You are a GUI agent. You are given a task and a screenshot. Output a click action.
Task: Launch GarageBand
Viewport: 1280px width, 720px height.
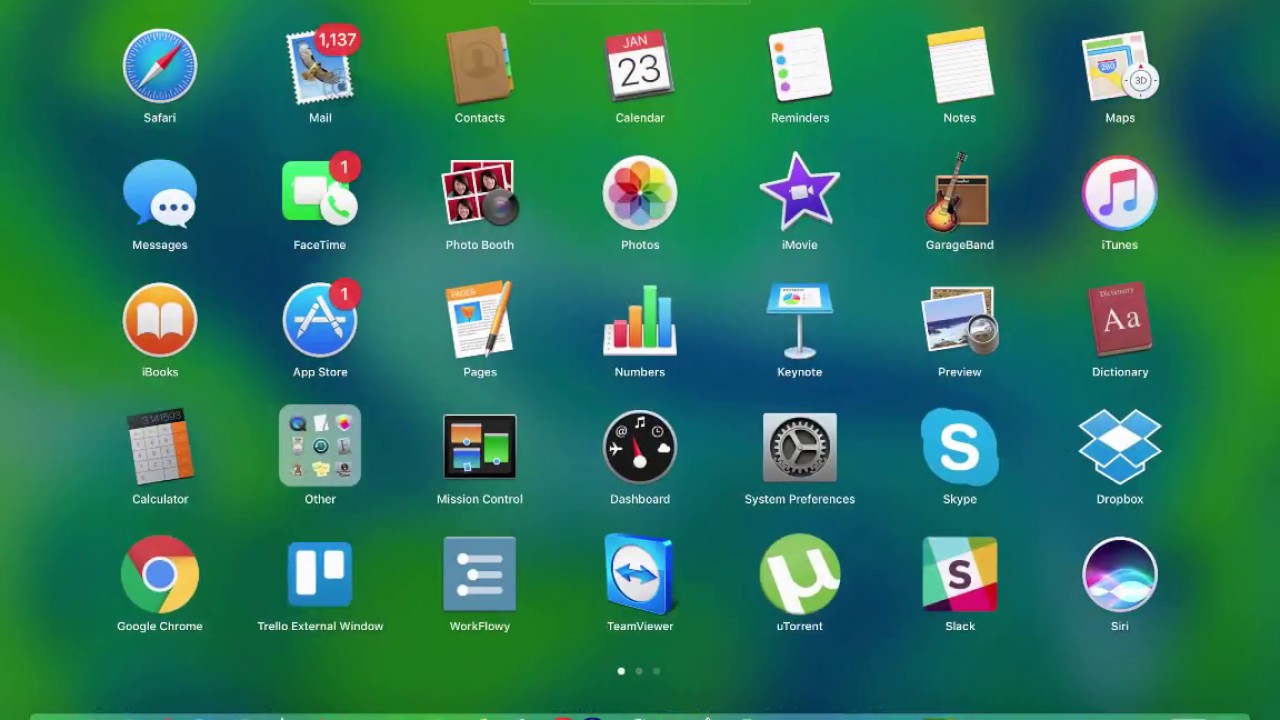(960, 193)
